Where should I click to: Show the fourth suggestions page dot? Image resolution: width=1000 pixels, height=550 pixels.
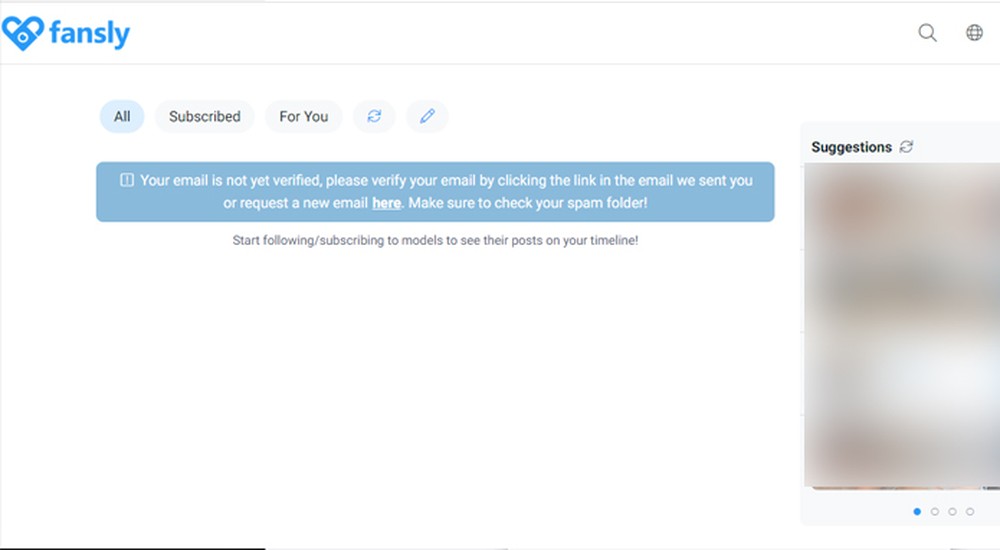pyautogui.click(x=970, y=511)
